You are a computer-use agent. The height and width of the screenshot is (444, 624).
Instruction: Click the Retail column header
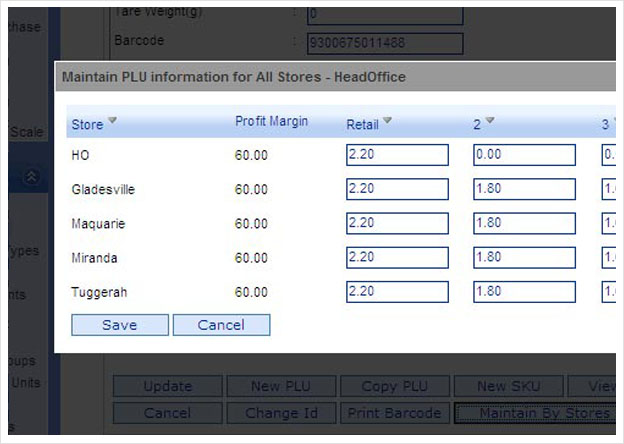coord(362,125)
